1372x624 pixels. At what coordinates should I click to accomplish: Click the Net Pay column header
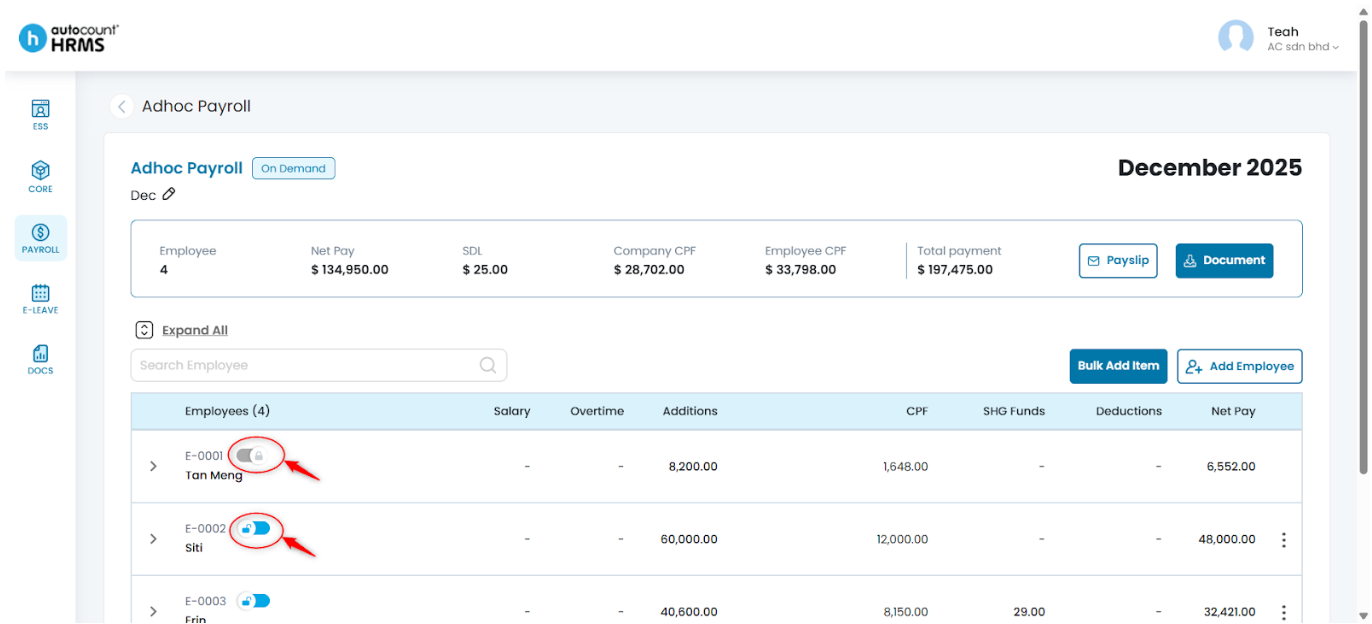click(x=1232, y=411)
